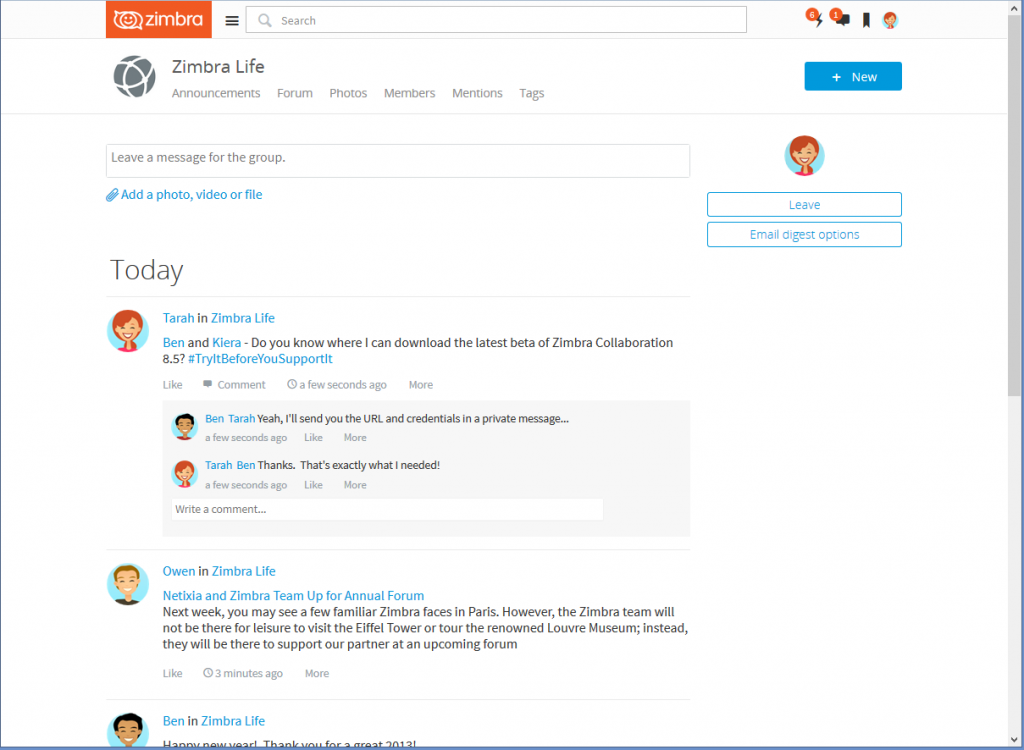Click the Kiera mention link
This screenshot has height=750, width=1024.
(x=227, y=342)
